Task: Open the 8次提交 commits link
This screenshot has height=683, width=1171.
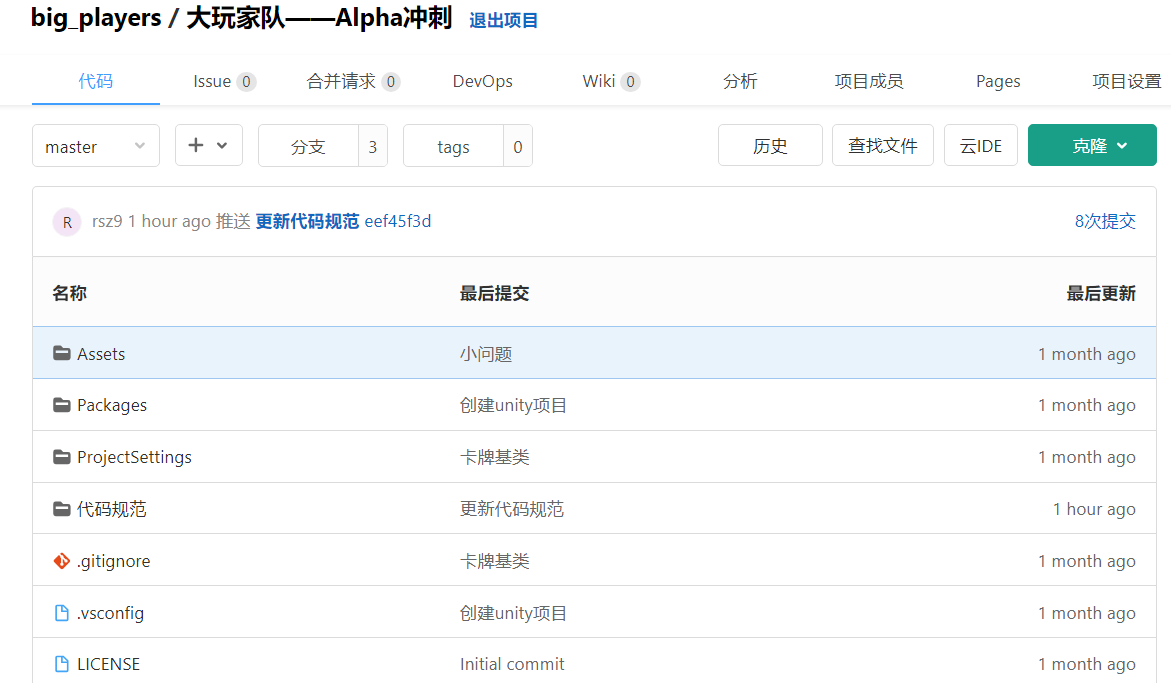Action: pyautogui.click(x=1105, y=221)
